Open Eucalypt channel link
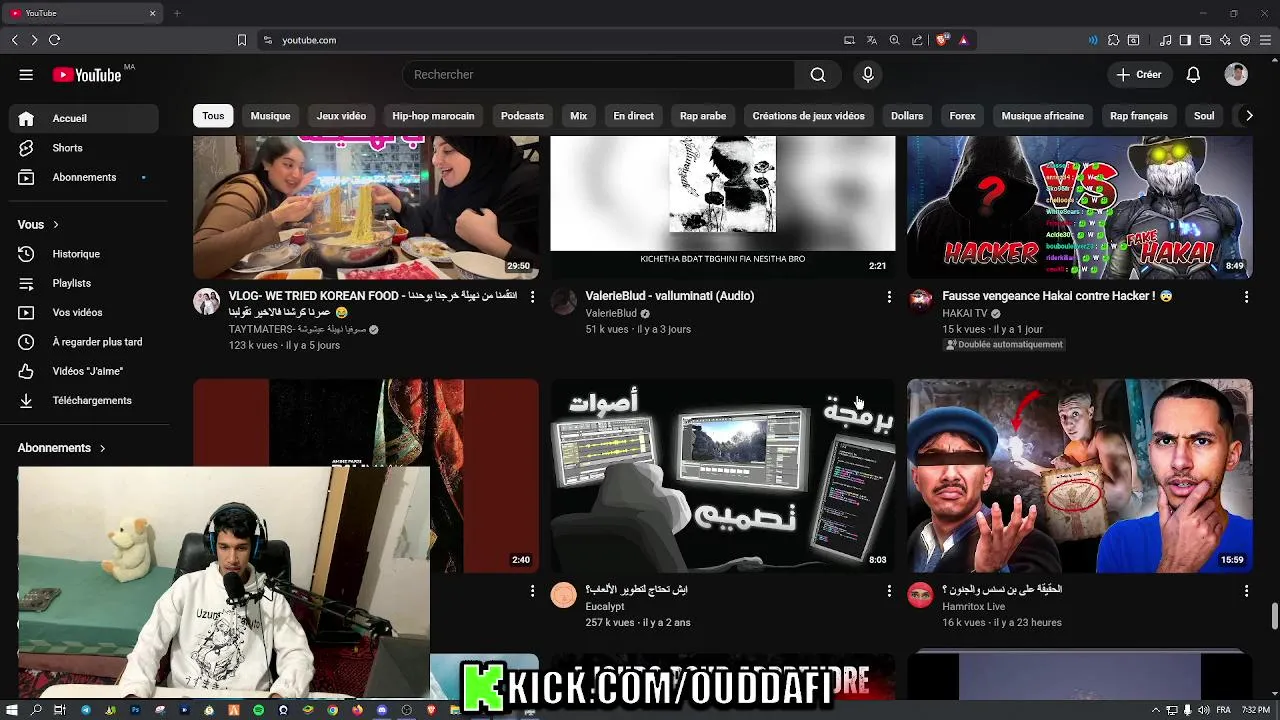The image size is (1280, 720). (x=605, y=607)
